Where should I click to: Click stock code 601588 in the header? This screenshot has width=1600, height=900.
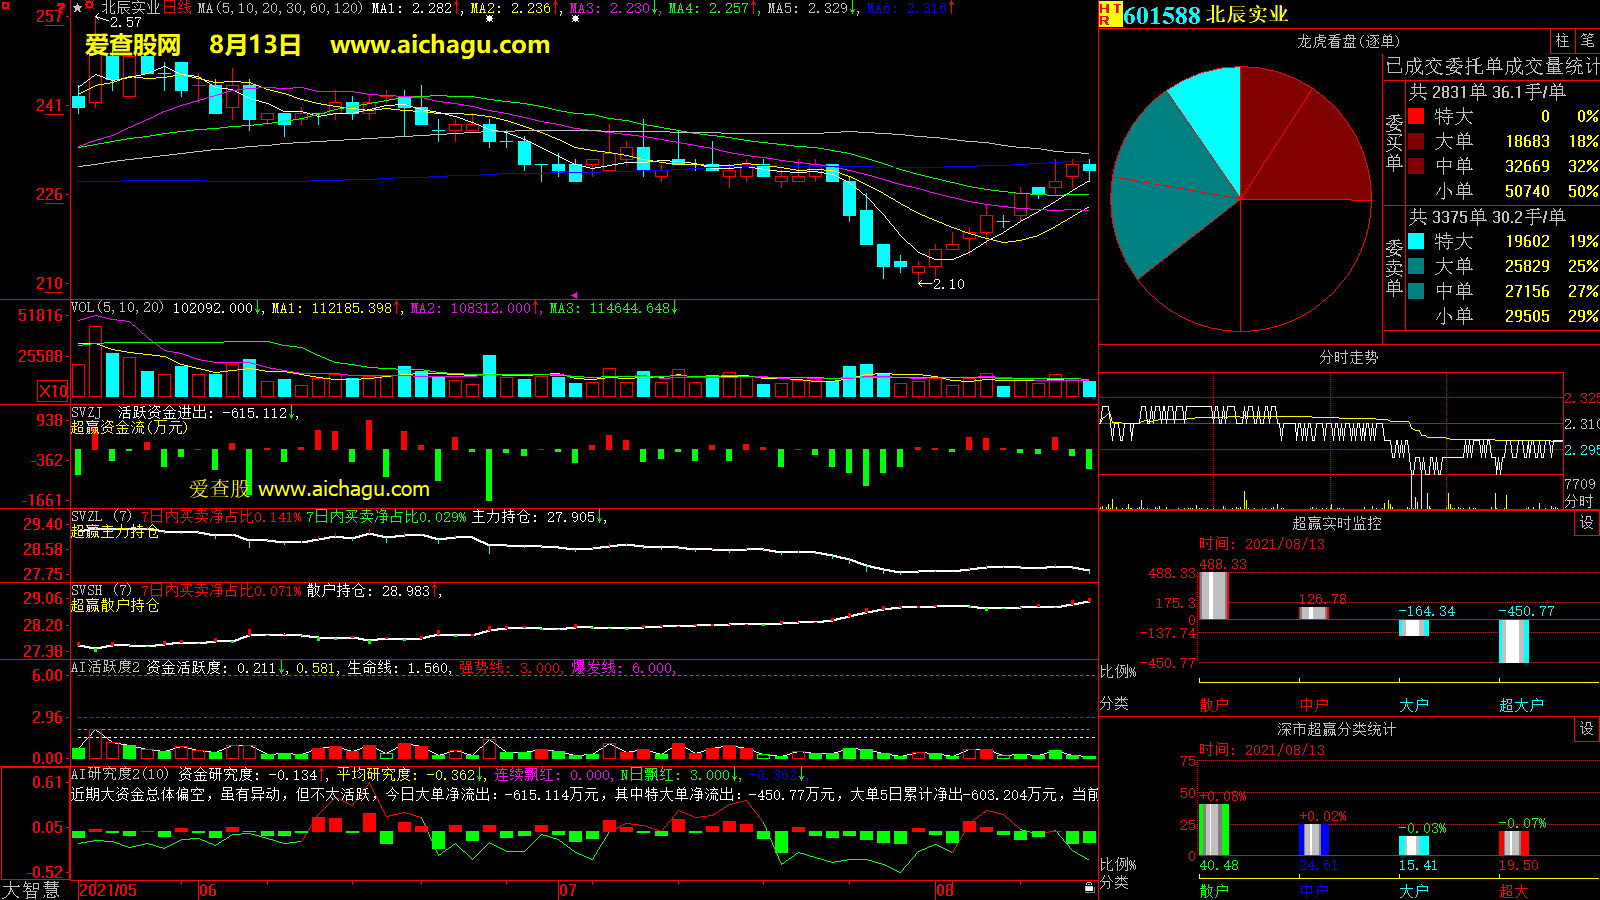pyautogui.click(x=1161, y=15)
